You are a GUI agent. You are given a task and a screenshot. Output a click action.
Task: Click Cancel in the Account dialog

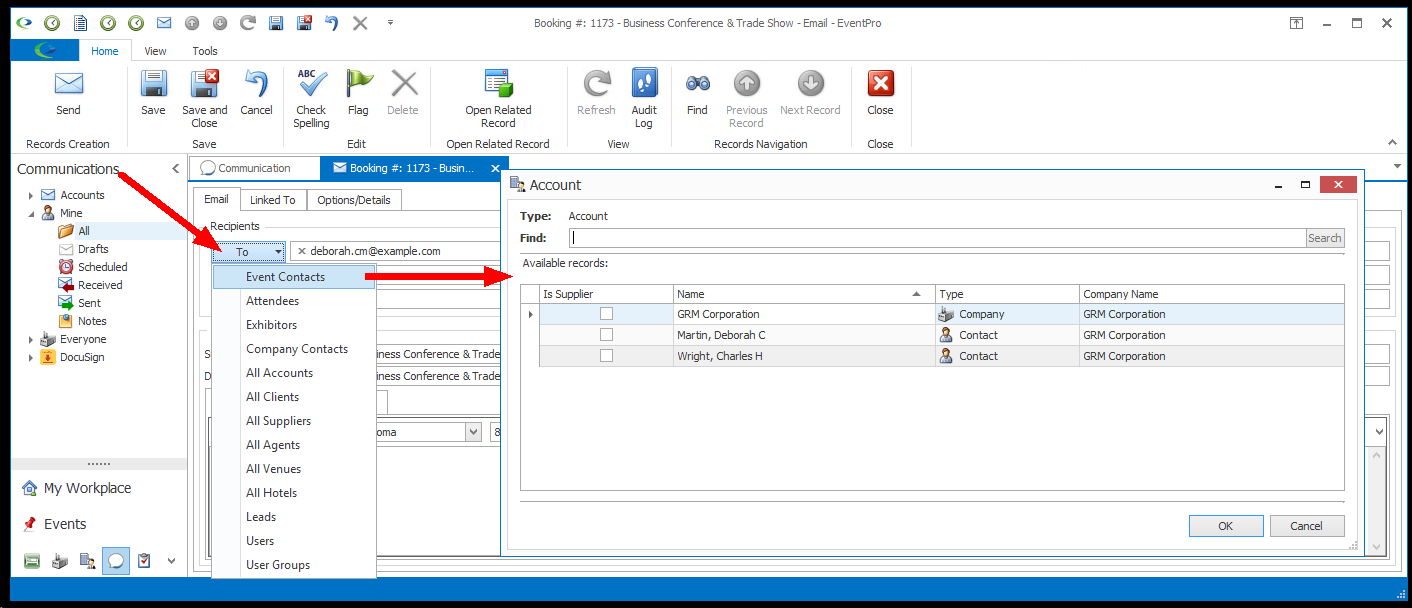click(x=1307, y=526)
